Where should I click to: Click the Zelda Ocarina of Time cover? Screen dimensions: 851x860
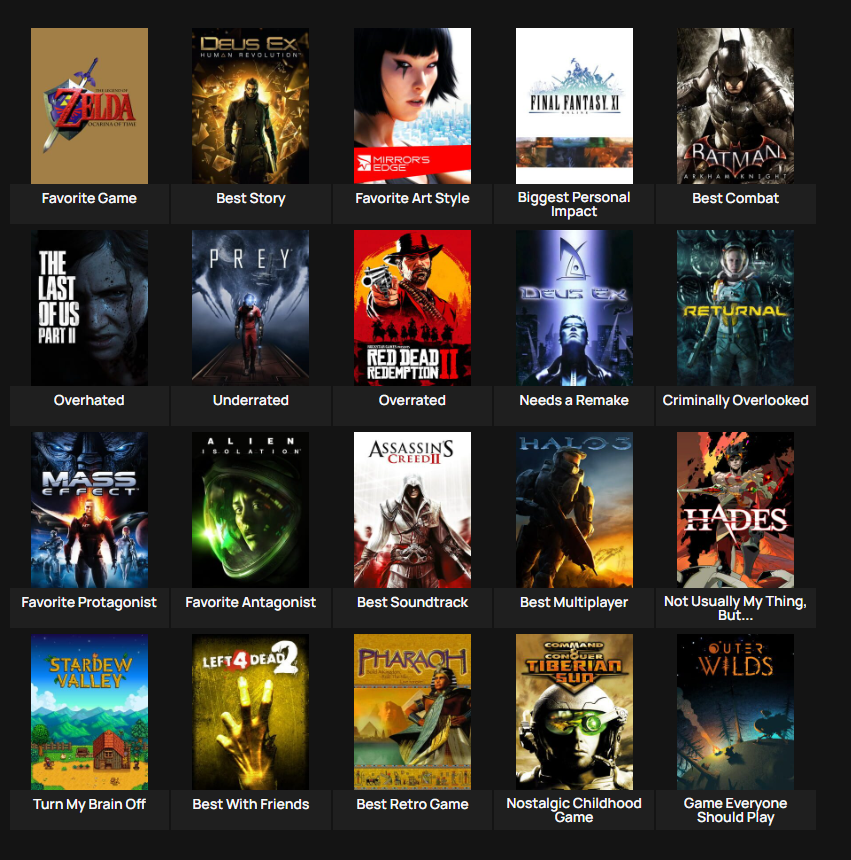tap(89, 106)
